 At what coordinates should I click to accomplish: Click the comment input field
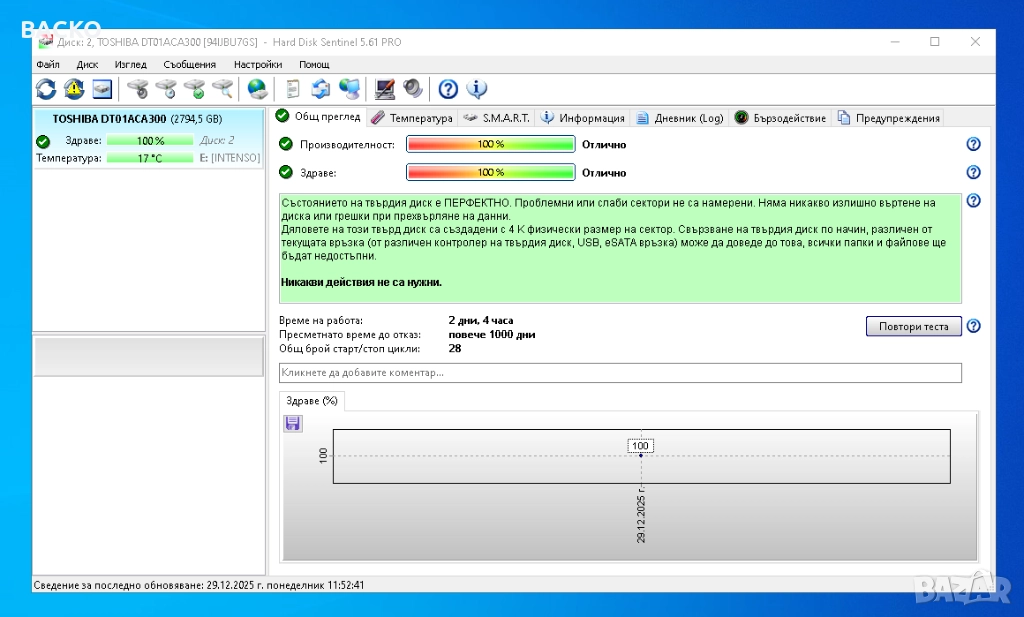[620, 373]
